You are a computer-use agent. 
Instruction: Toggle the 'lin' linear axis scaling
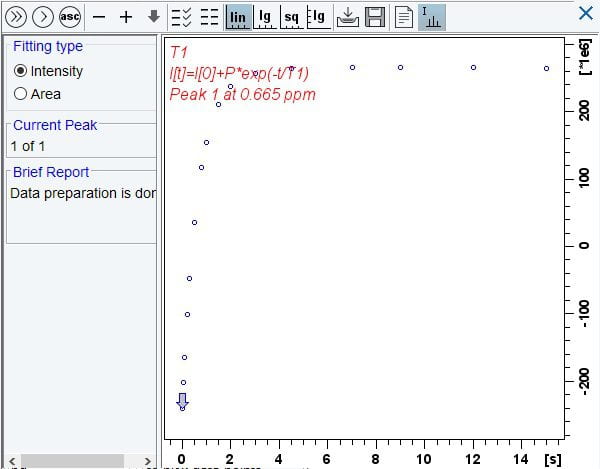click(x=238, y=16)
